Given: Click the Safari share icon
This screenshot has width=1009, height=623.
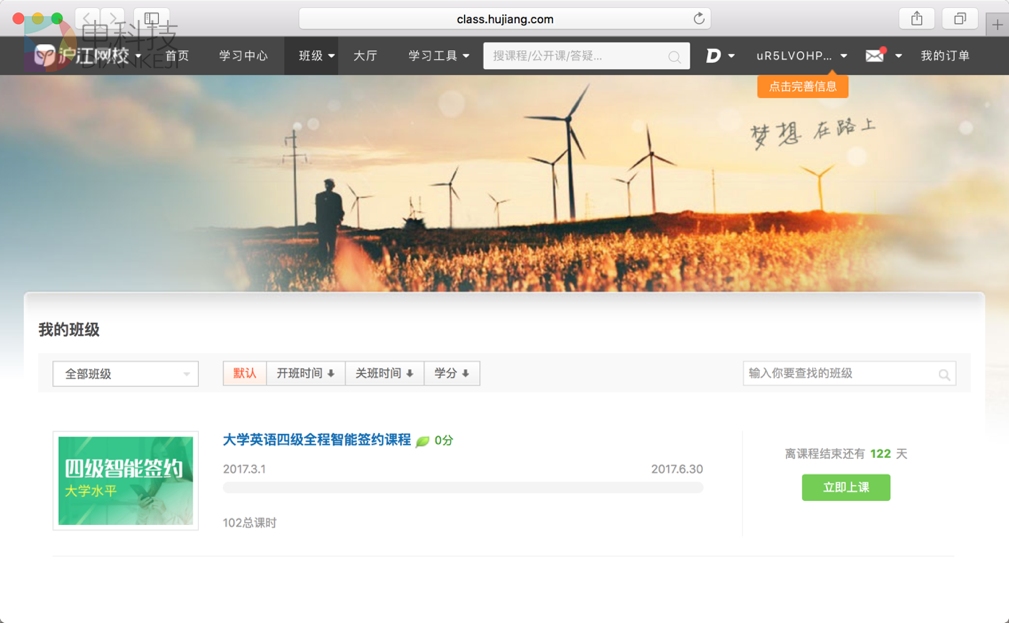Looking at the screenshot, I should [915, 17].
